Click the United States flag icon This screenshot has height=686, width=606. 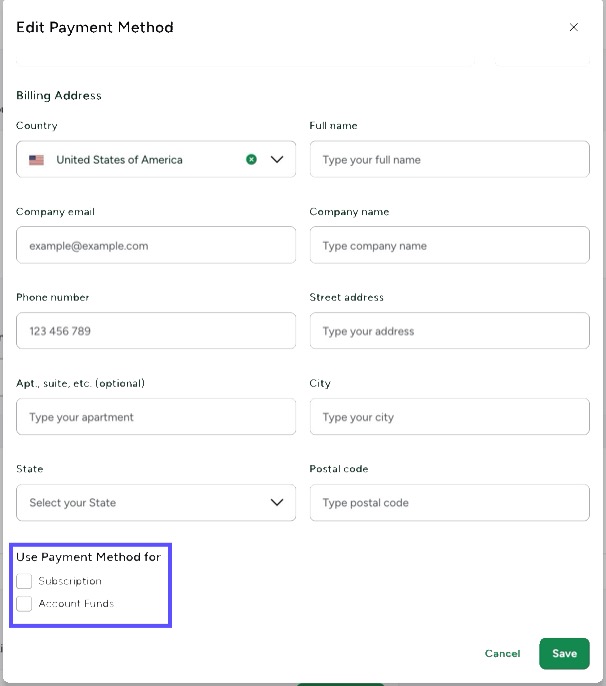pyautogui.click(x=37, y=160)
